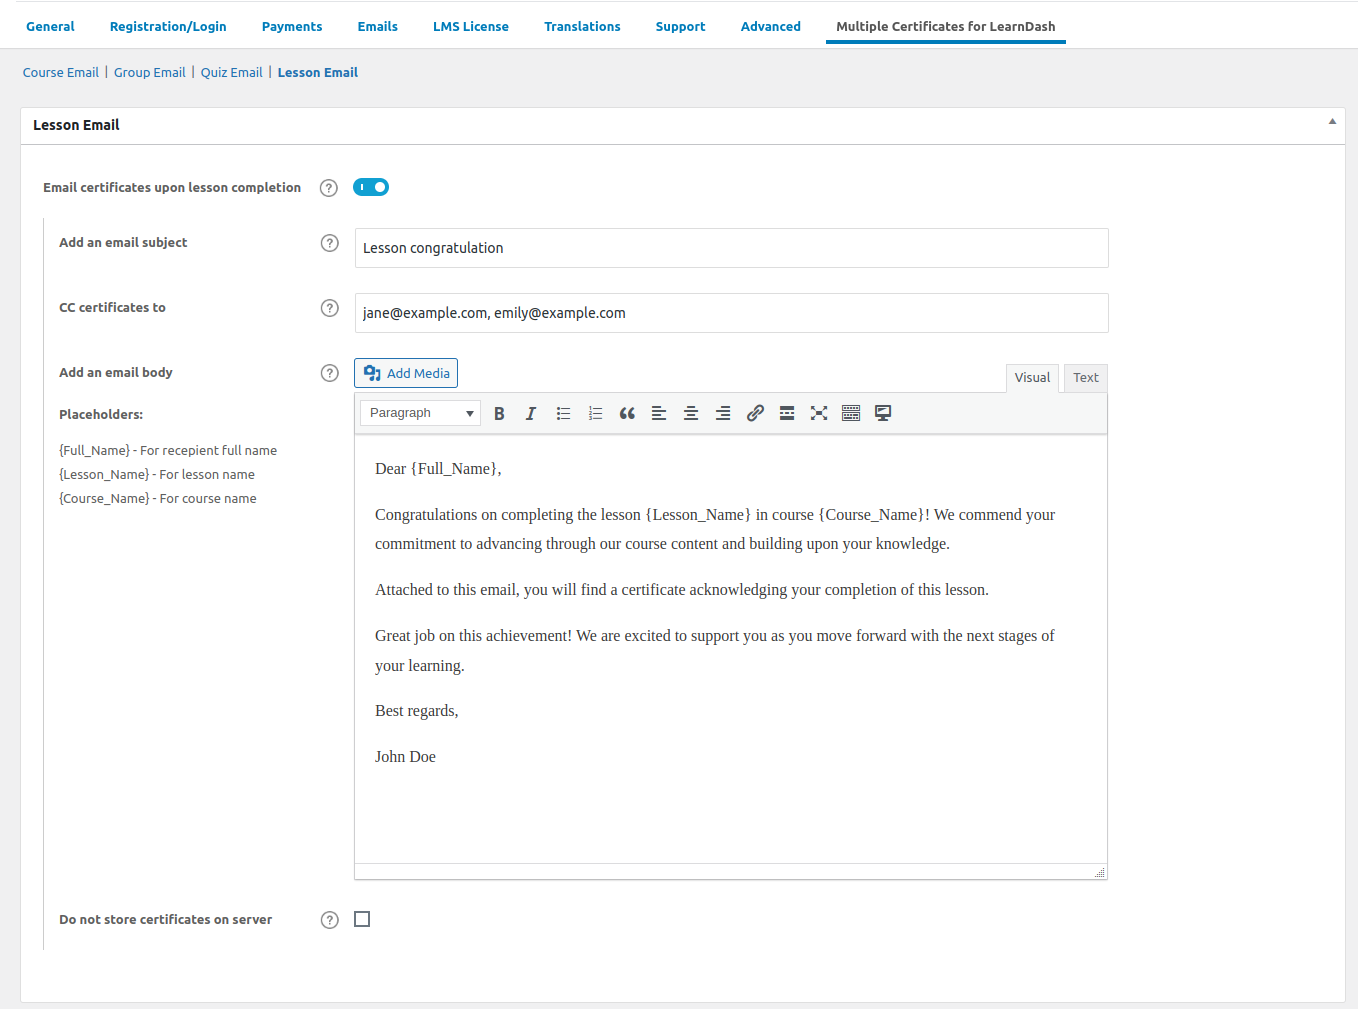Click the email subject input field

coord(731,248)
